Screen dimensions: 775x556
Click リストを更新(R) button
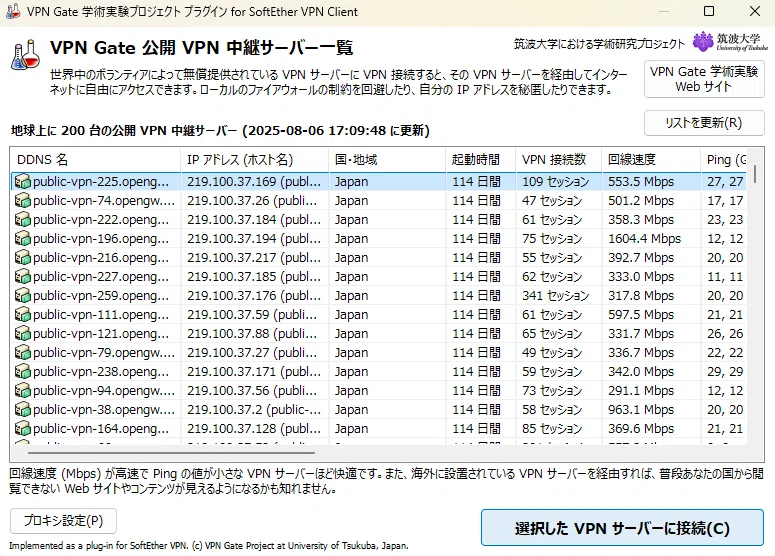(x=704, y=123)
